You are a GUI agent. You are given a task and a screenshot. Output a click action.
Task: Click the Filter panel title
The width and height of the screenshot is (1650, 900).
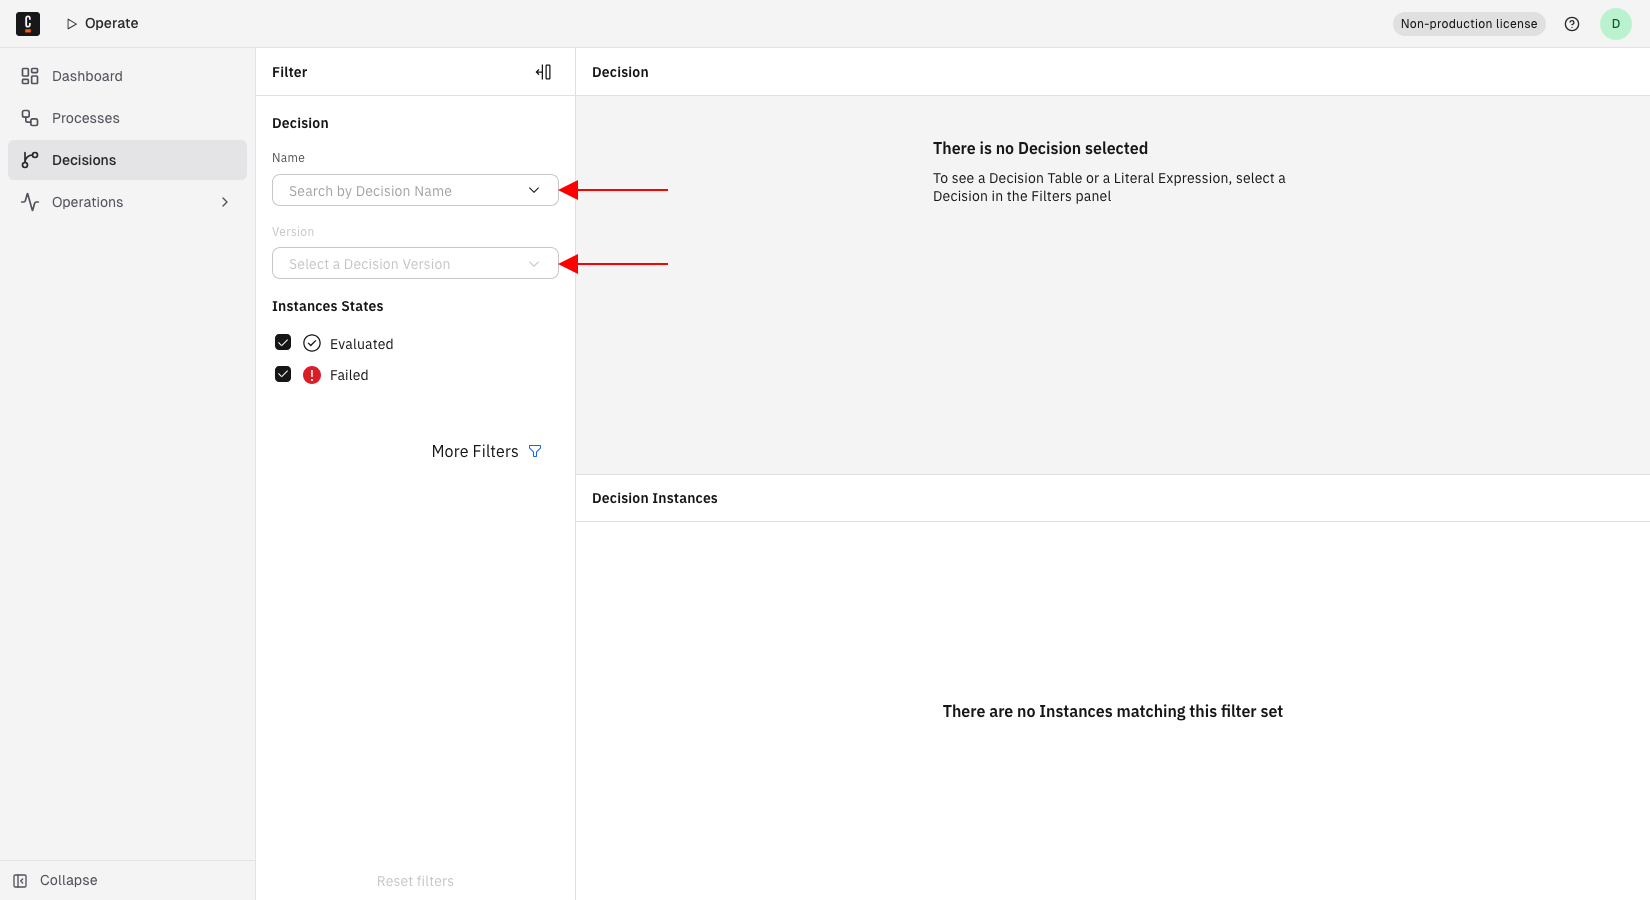point(289,72)
